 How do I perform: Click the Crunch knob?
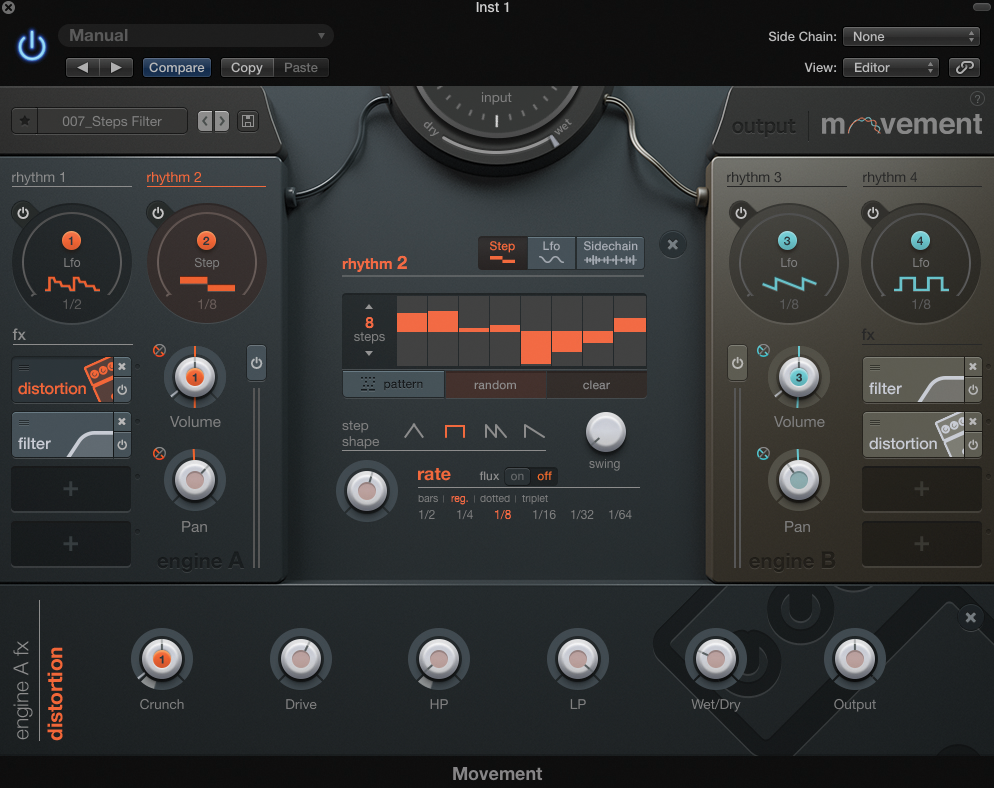point(161,659)
